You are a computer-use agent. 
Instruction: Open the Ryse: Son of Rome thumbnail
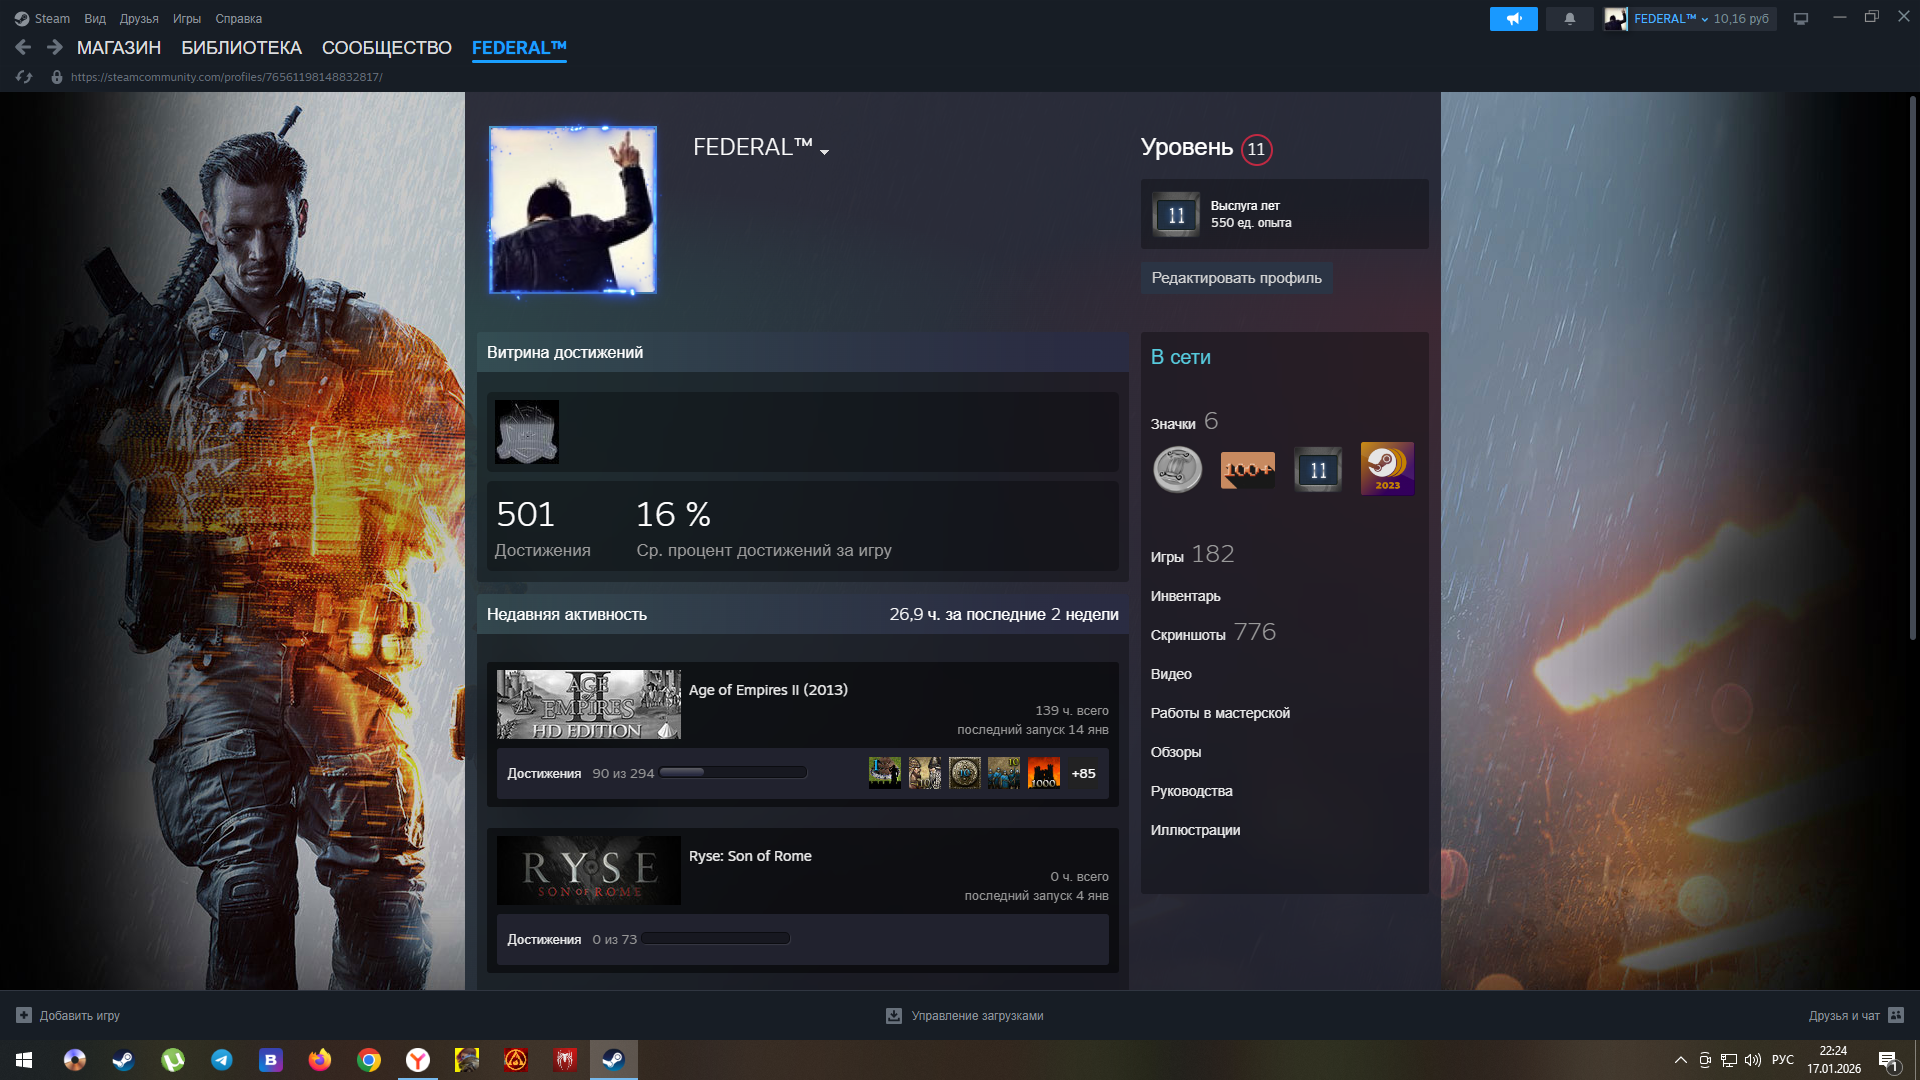tap(588, 870)
